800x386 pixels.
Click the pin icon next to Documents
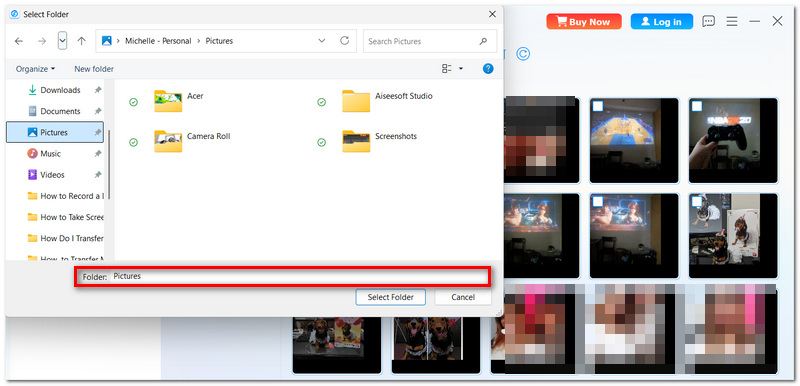click(97, 111)
